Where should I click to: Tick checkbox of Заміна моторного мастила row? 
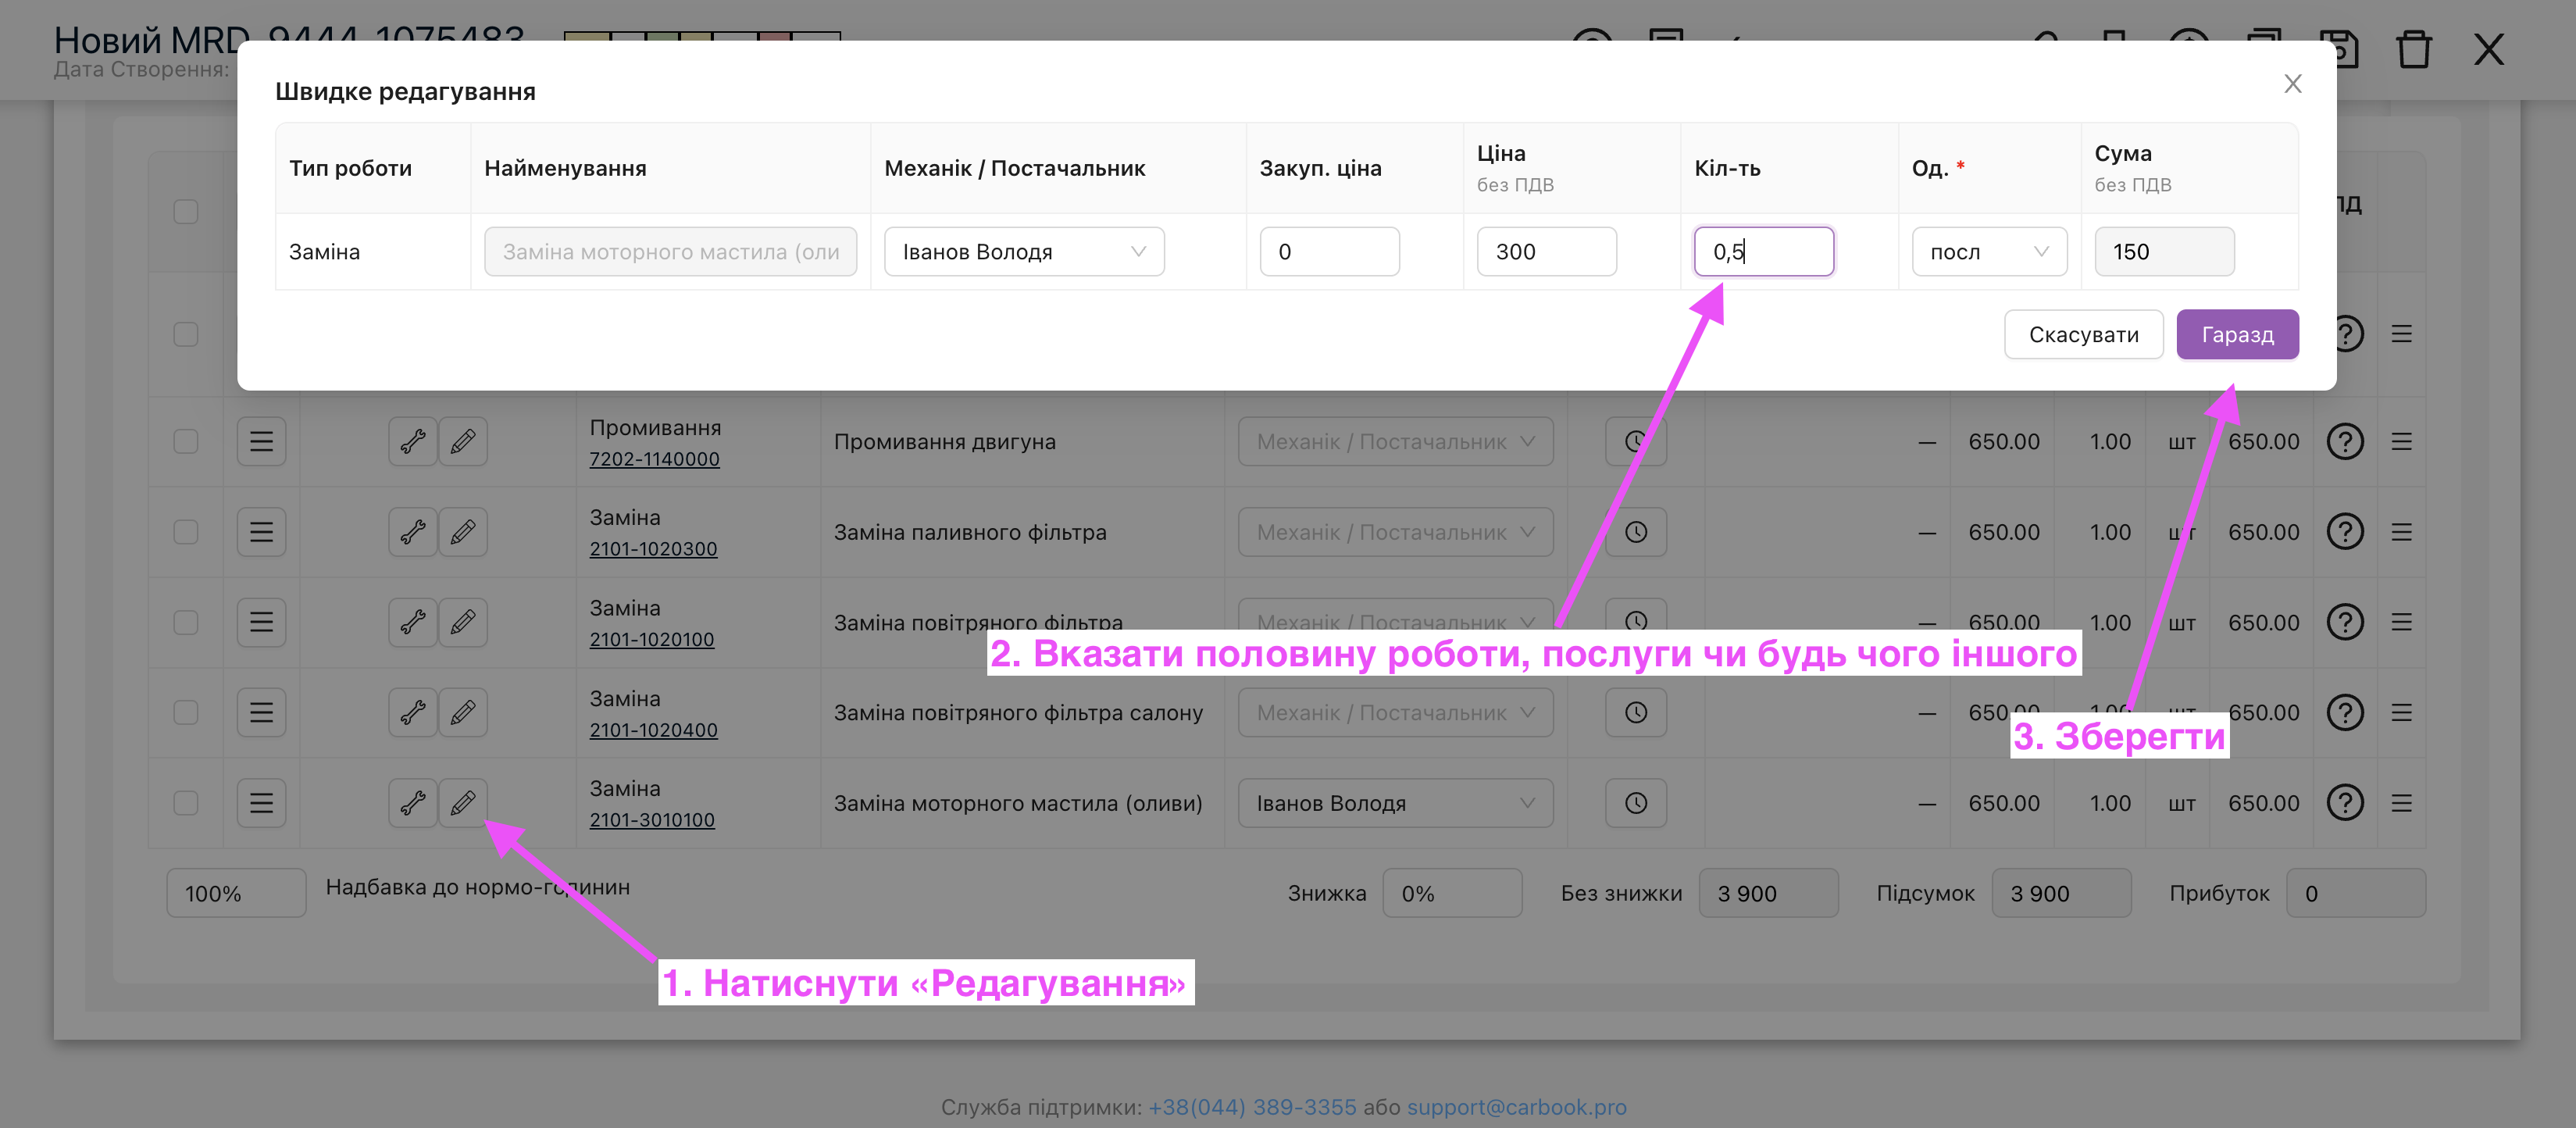pos(185,802)
